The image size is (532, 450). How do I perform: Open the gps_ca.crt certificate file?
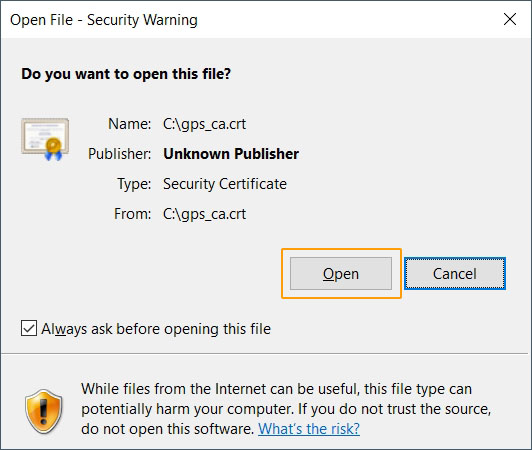coord(341,274)
